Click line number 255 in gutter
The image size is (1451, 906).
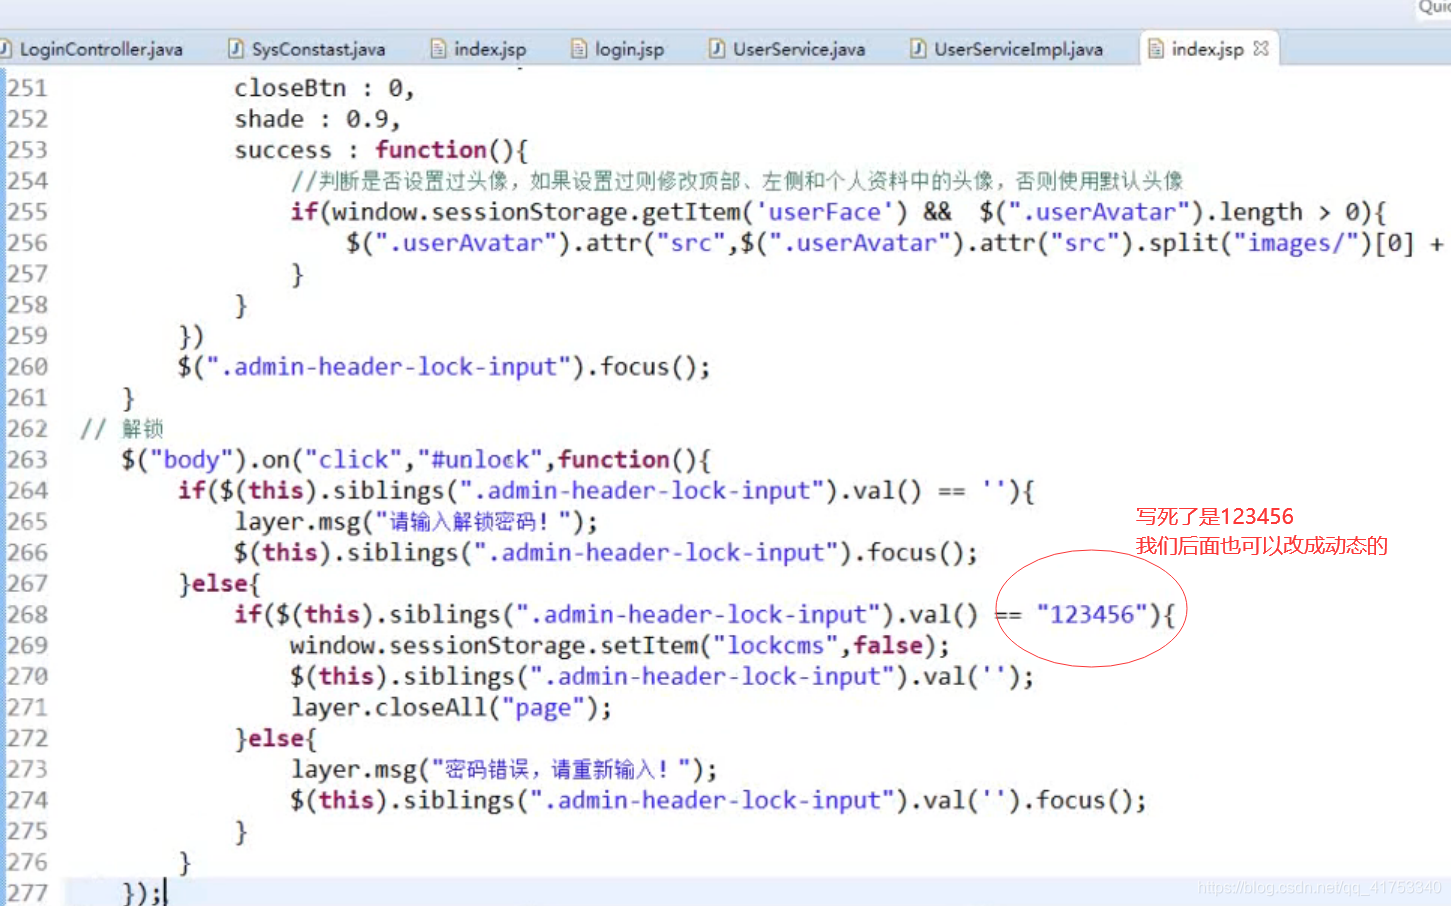coord(28,212)
